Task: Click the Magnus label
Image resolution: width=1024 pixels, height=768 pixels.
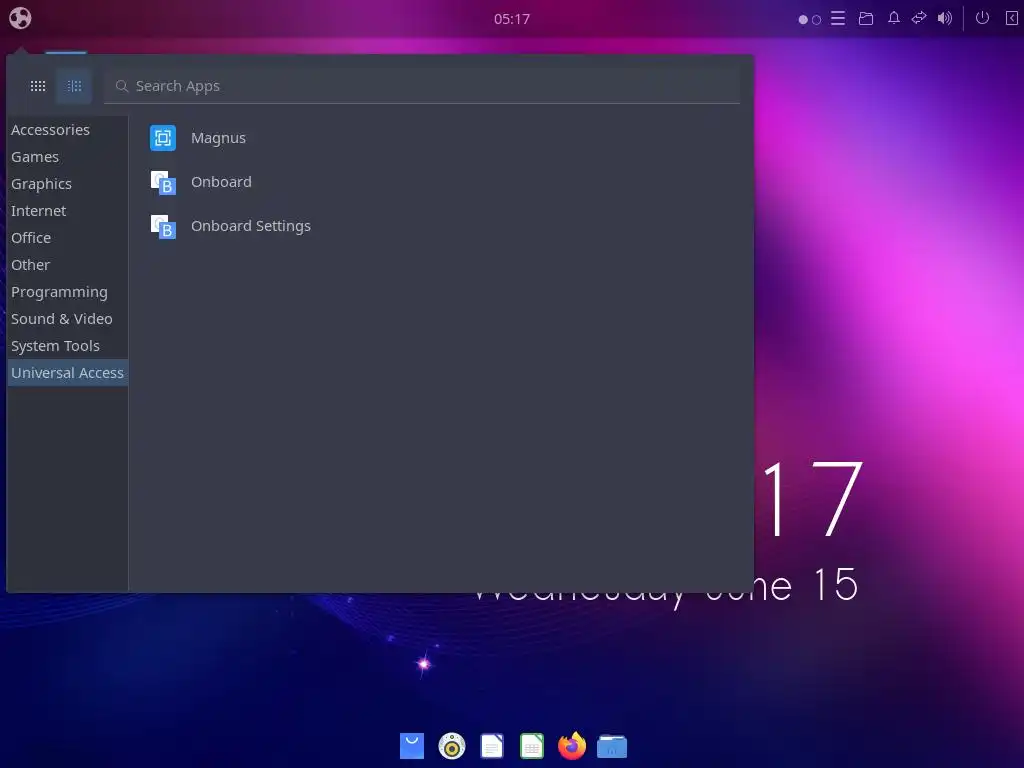Action: click(x=218, y=138)
